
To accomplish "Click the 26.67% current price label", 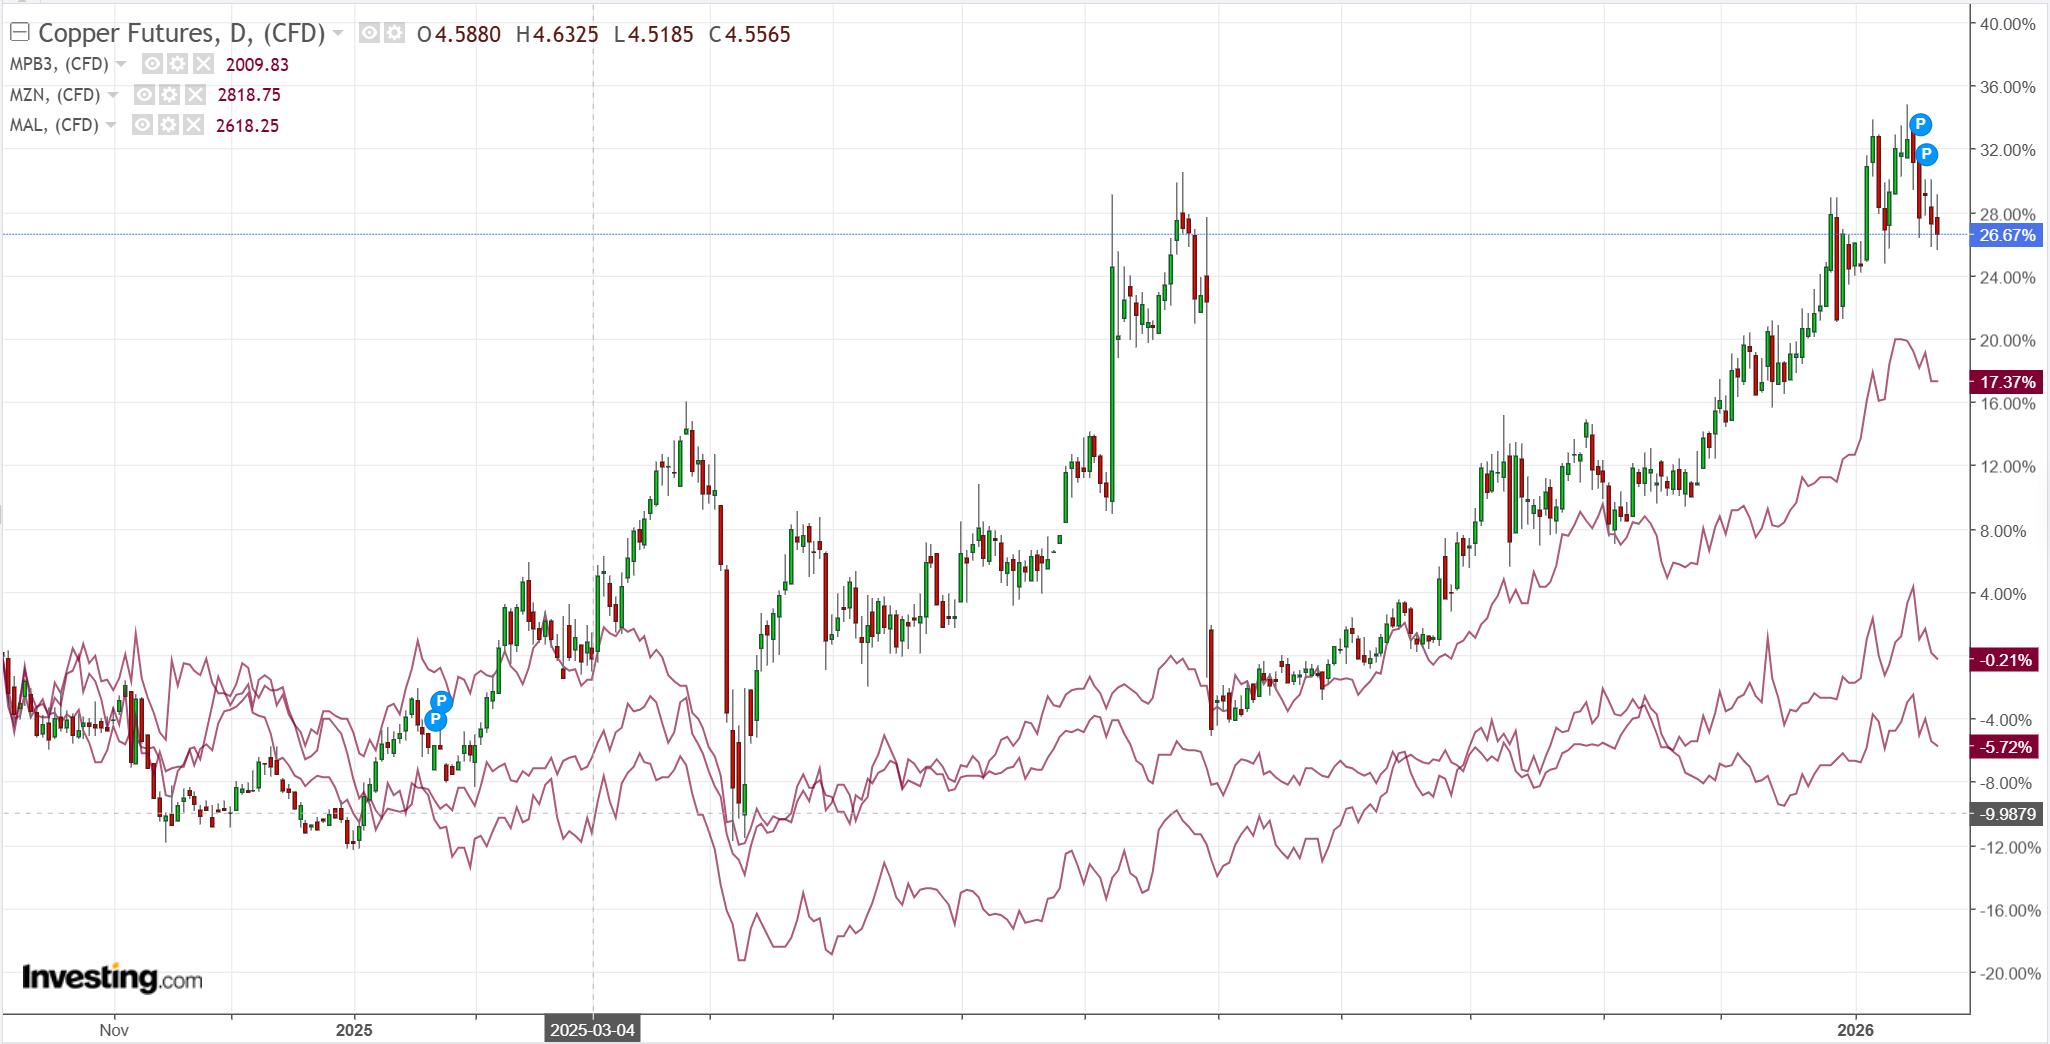I will point(2006,236).
